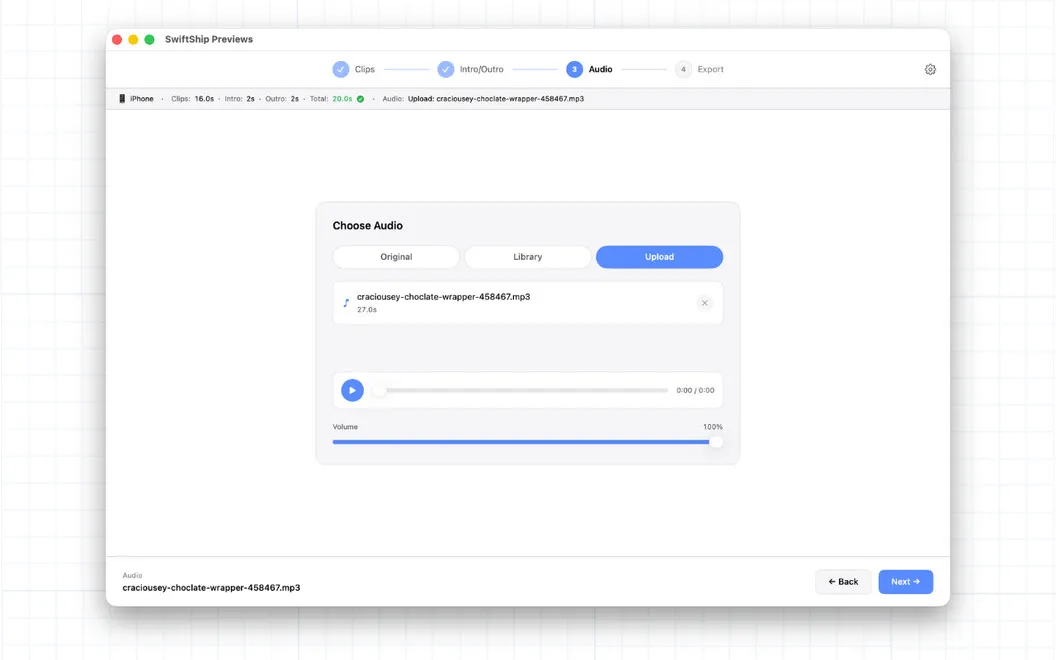Maximize the window with the green button

(150, 40)
